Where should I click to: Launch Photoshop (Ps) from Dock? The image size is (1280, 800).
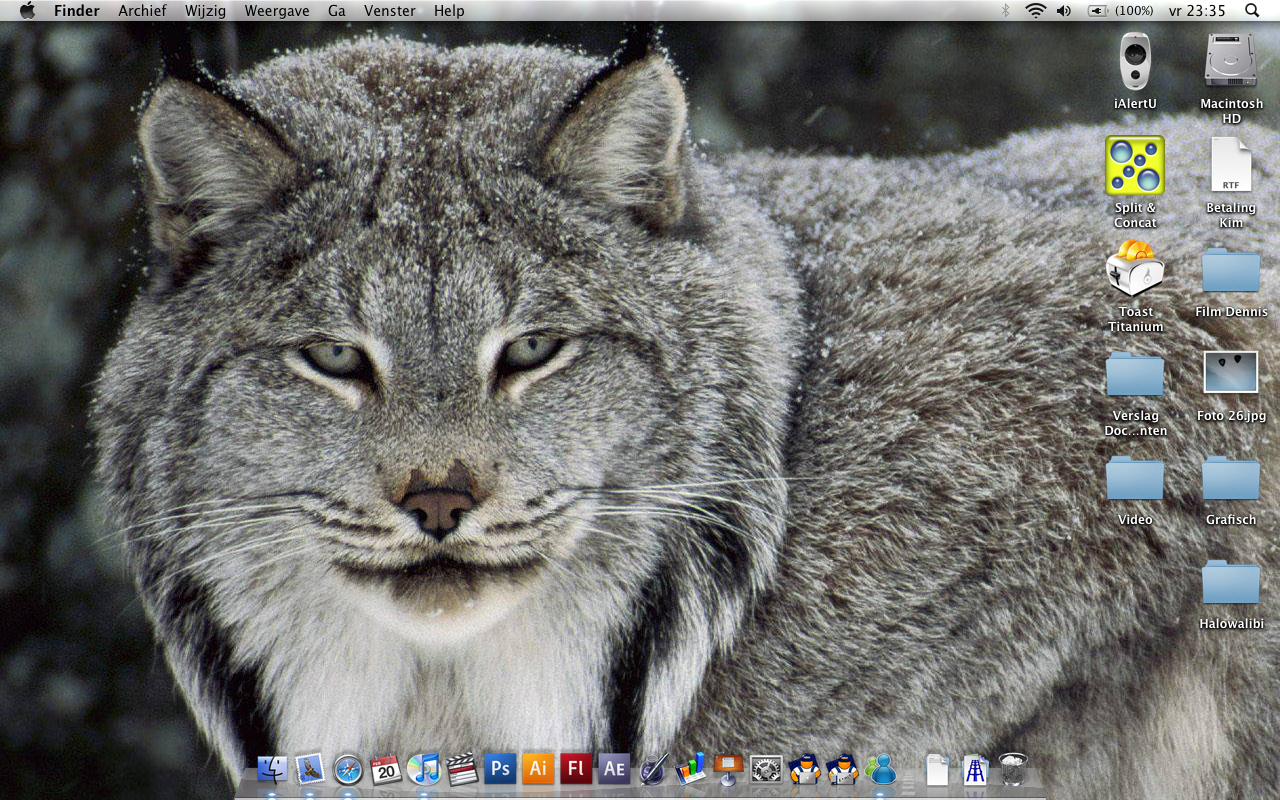500,769
